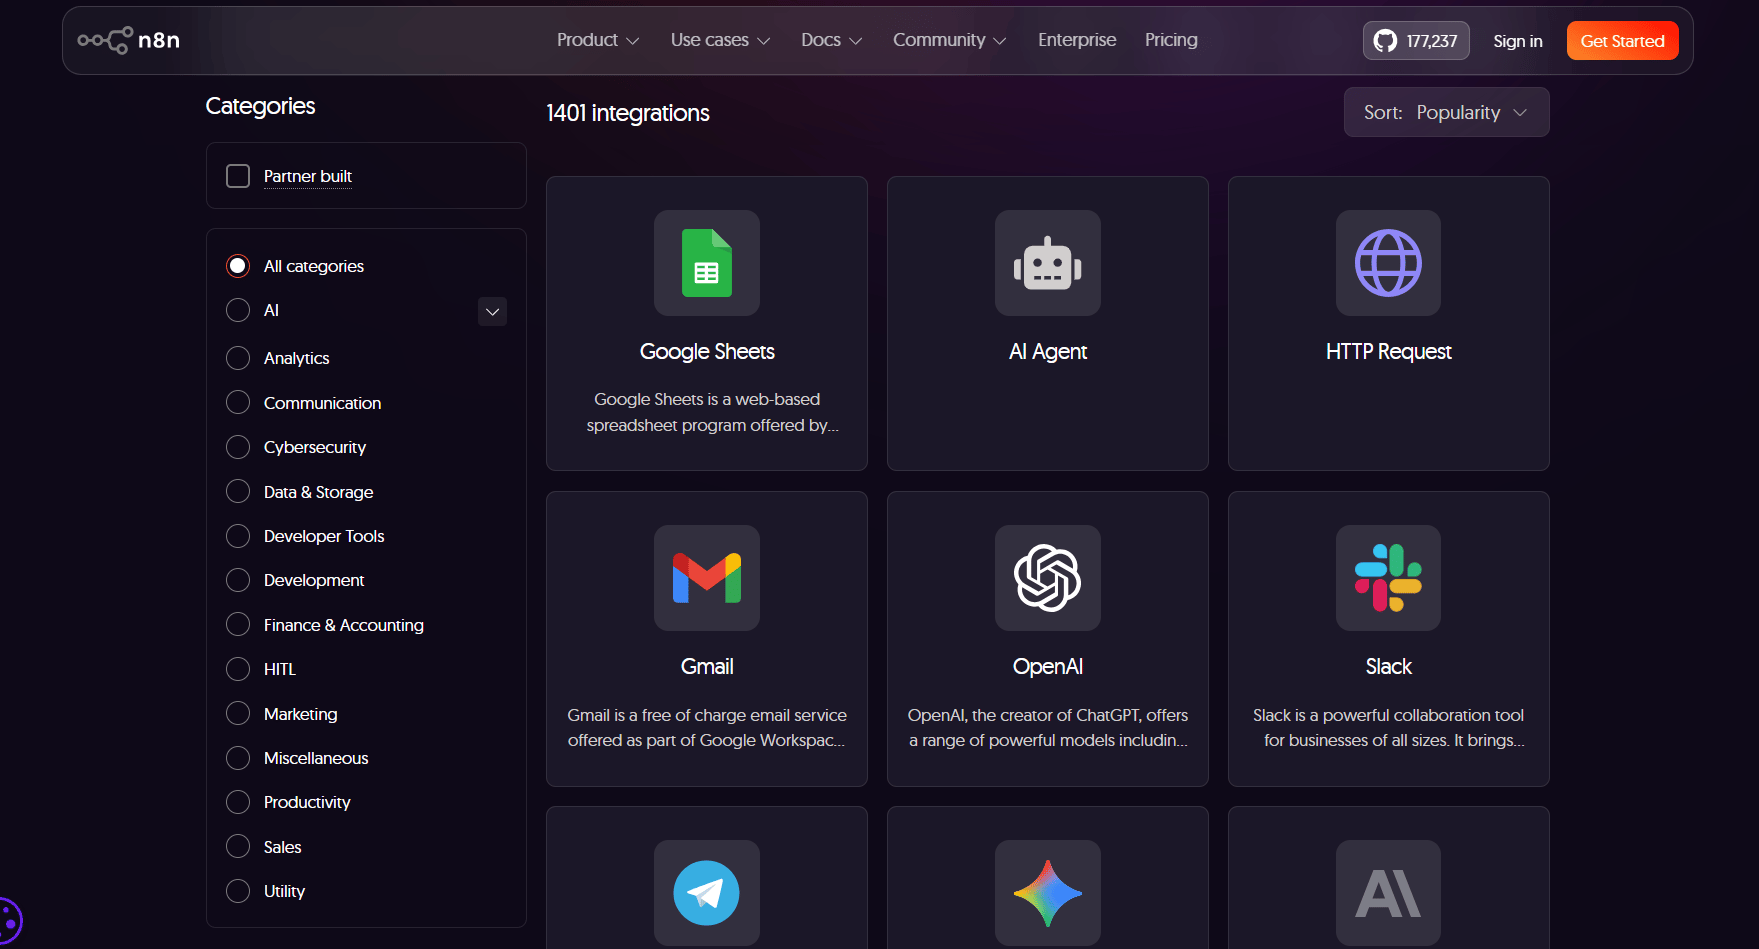Viewport: 1759px width, 949px height.
Task: Click the Anthropic logo icon
Action: pyautogui.click(x=1388, y=893)
